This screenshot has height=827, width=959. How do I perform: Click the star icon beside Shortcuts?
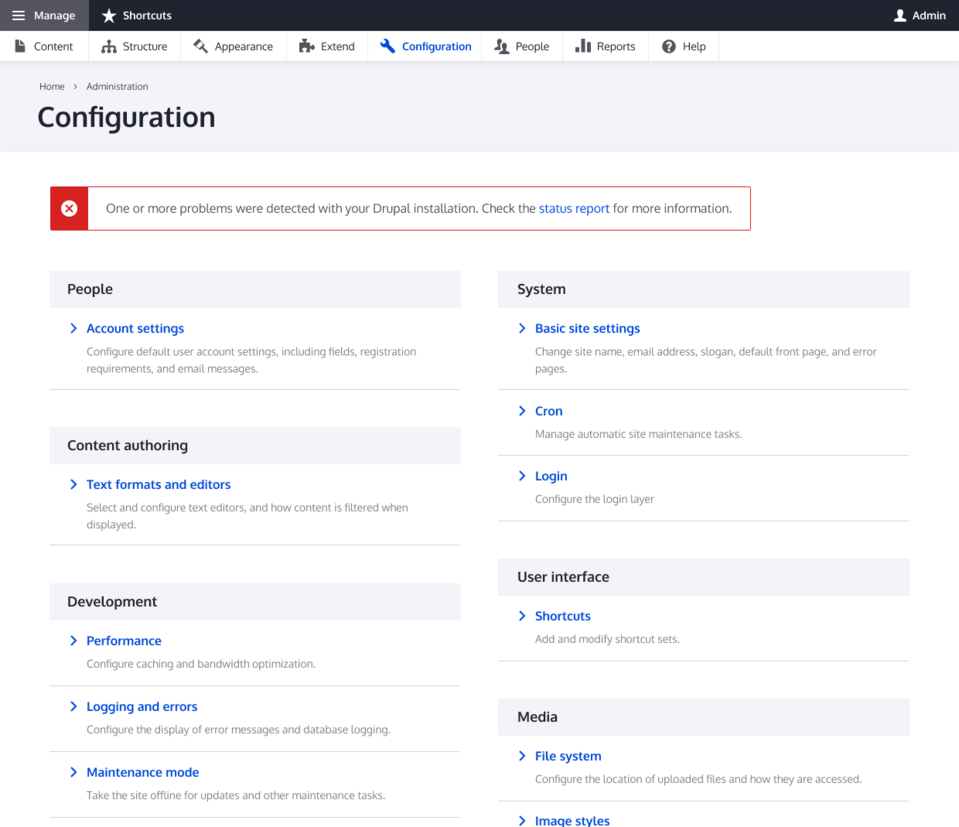tap(109, 15)
